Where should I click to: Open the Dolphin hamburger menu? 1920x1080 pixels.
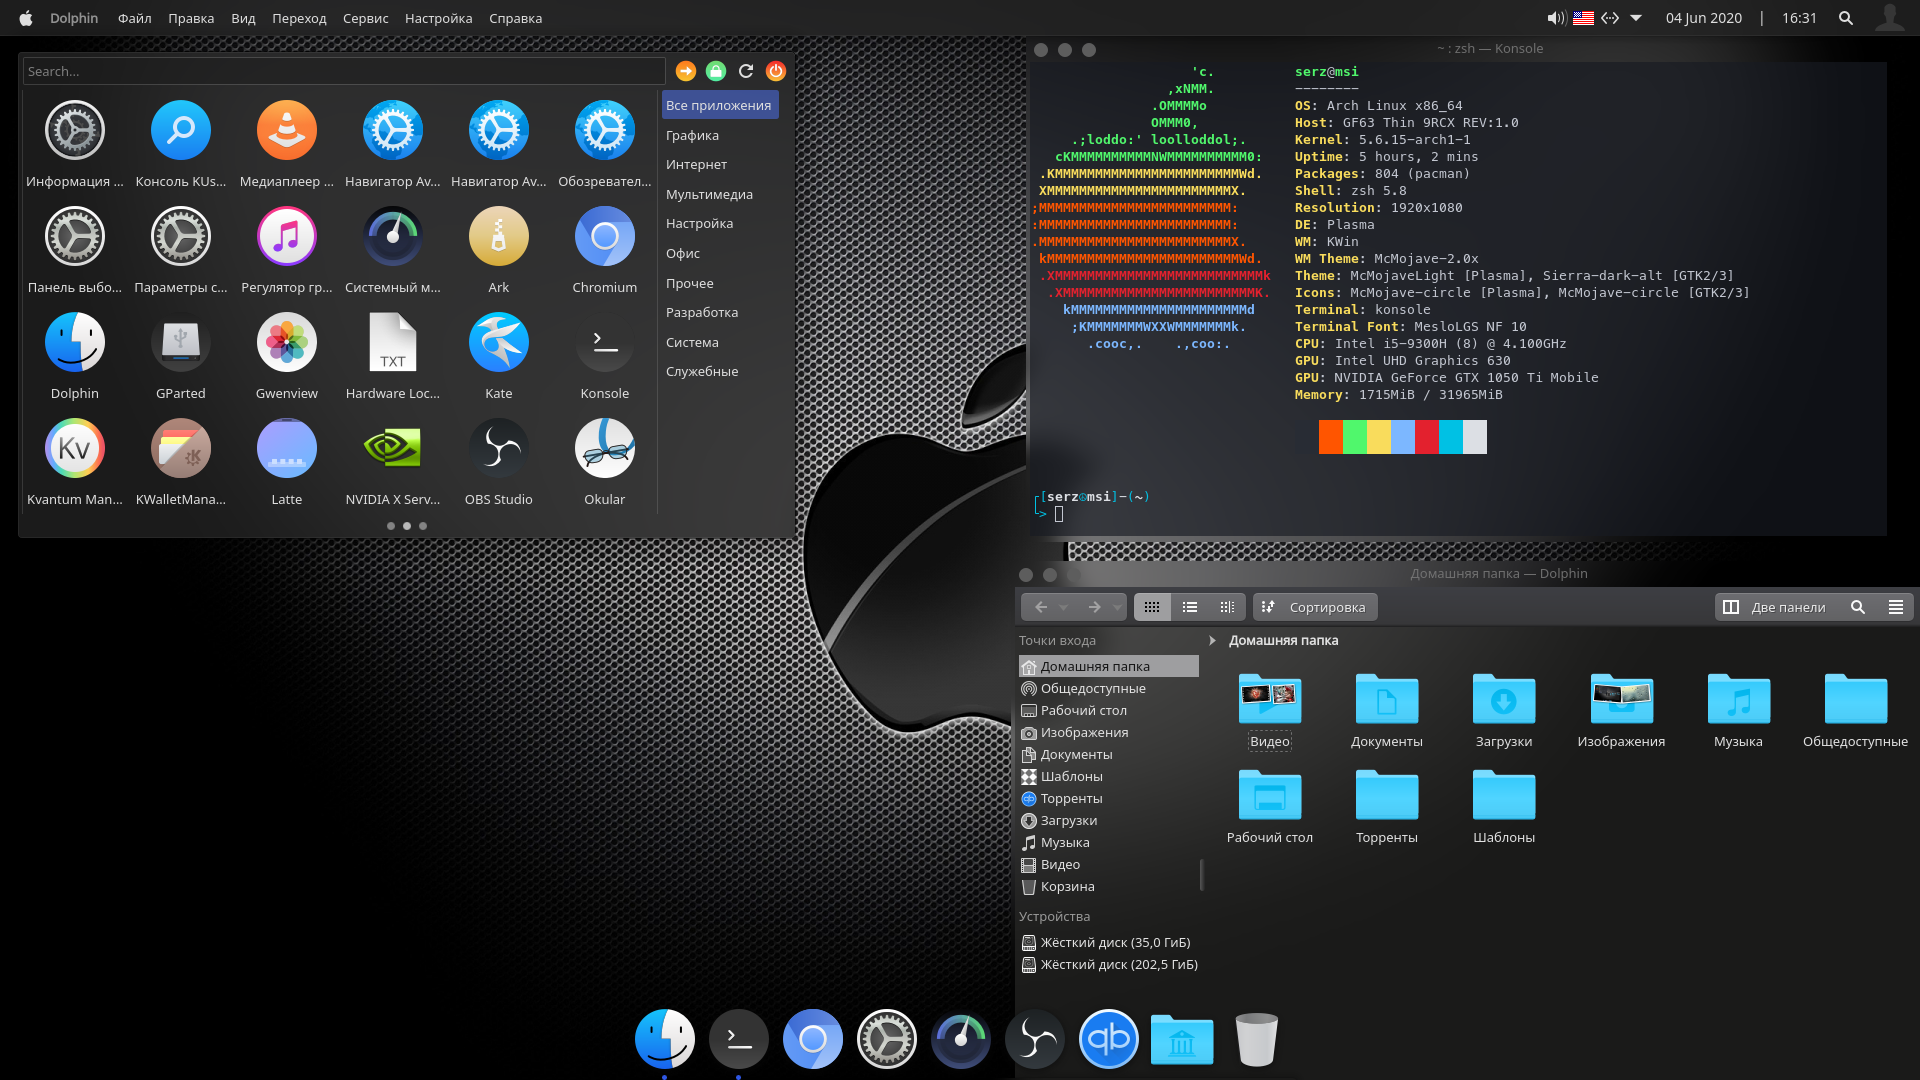[x=1897, y=606]
